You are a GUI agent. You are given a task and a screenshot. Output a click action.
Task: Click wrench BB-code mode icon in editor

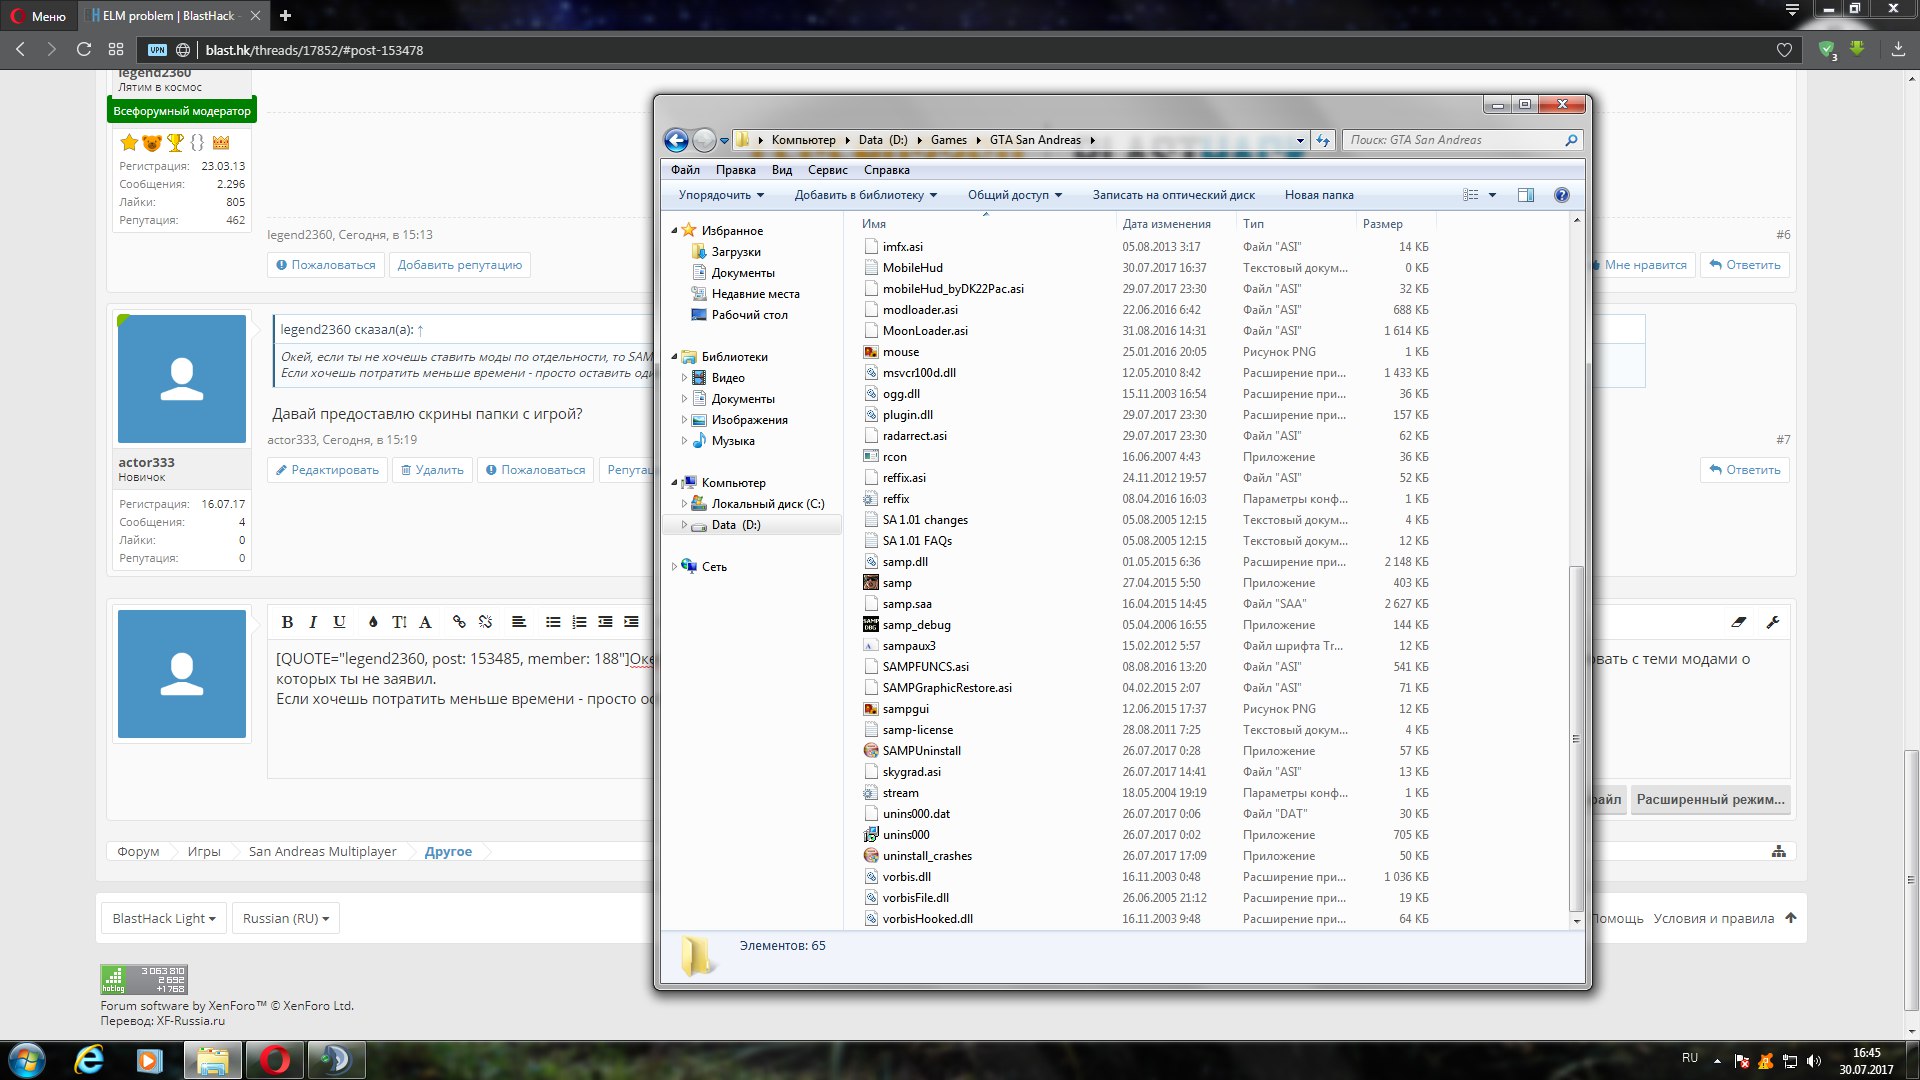tap(1773, 622)
